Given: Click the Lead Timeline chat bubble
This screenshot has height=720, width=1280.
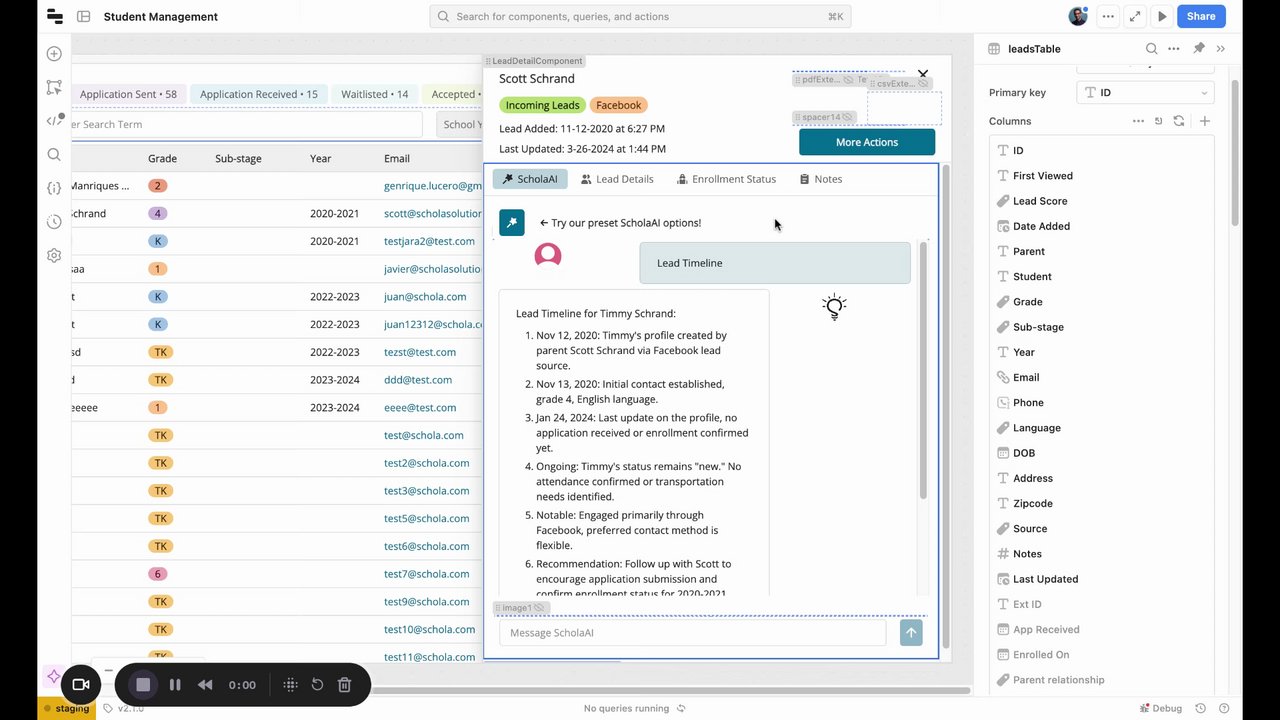Looking at the screenshot, I should [775, 263].
